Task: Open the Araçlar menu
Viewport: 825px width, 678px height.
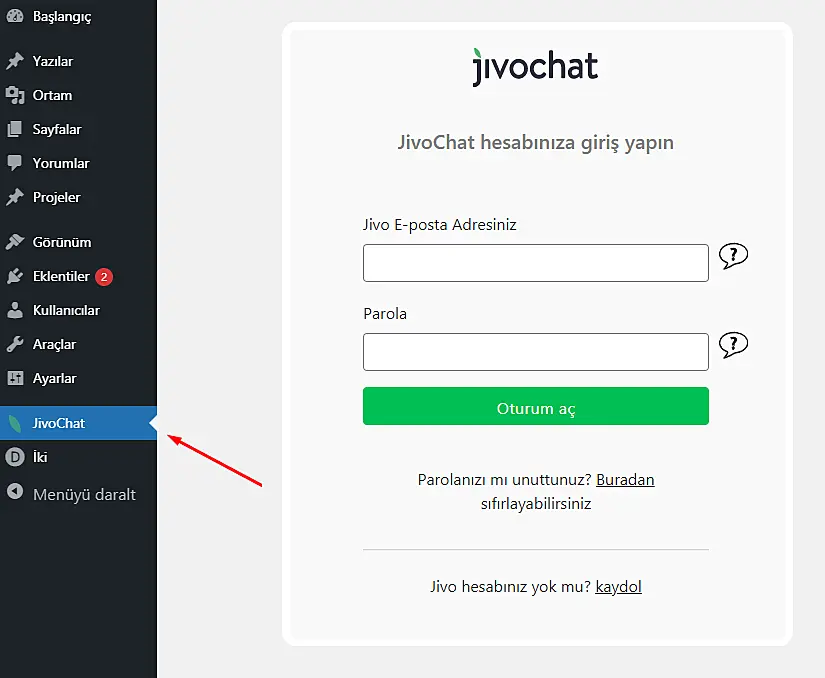Action: click(78, 345)
